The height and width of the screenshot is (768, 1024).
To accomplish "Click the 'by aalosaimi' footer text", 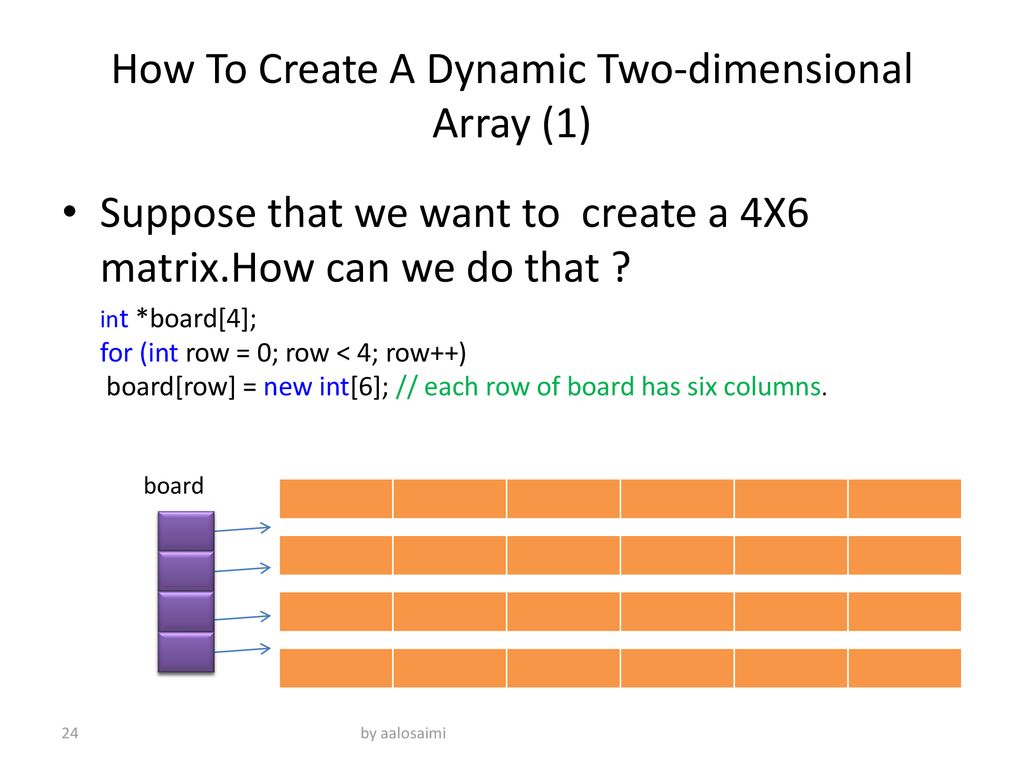I will click(x=403, y=733).
